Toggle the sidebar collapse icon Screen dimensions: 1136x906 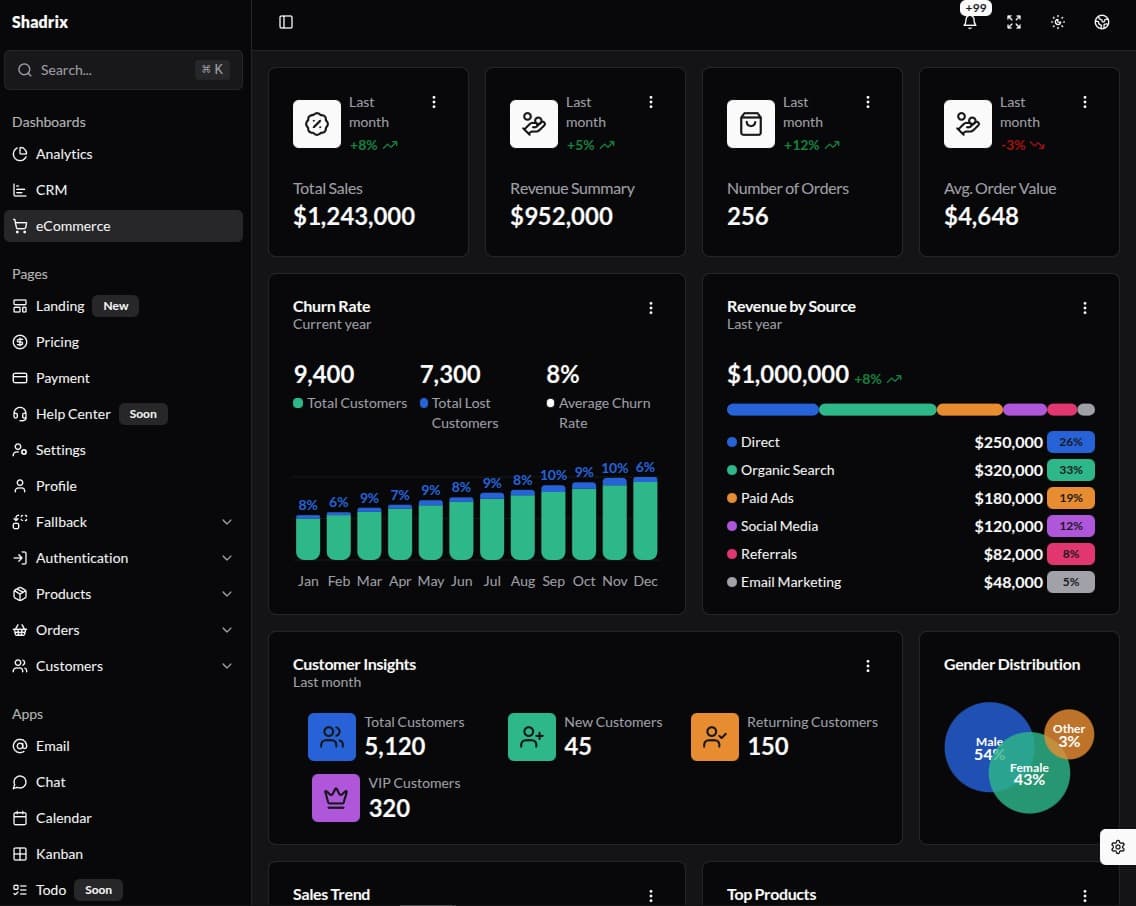tap(286, 22)
